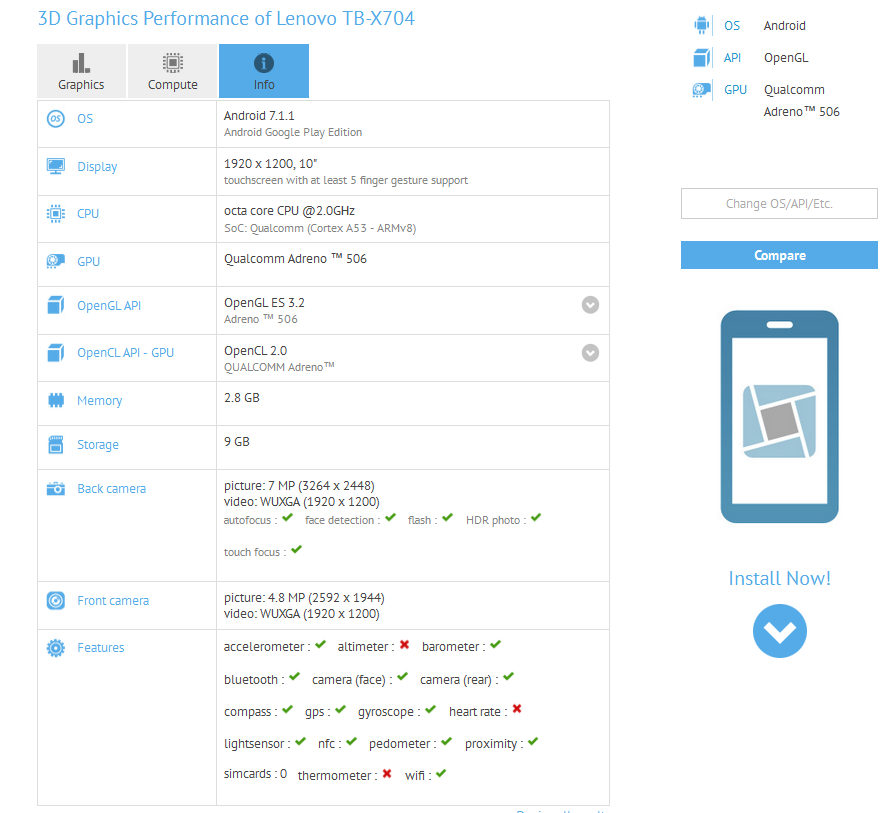The height and width of the screenshot is (813, 887).
Task: Click the Storage label
Action: pos(98,445)
